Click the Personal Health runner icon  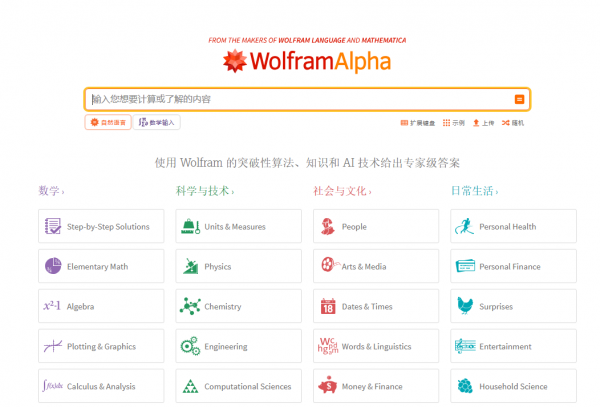click(464, 226)
